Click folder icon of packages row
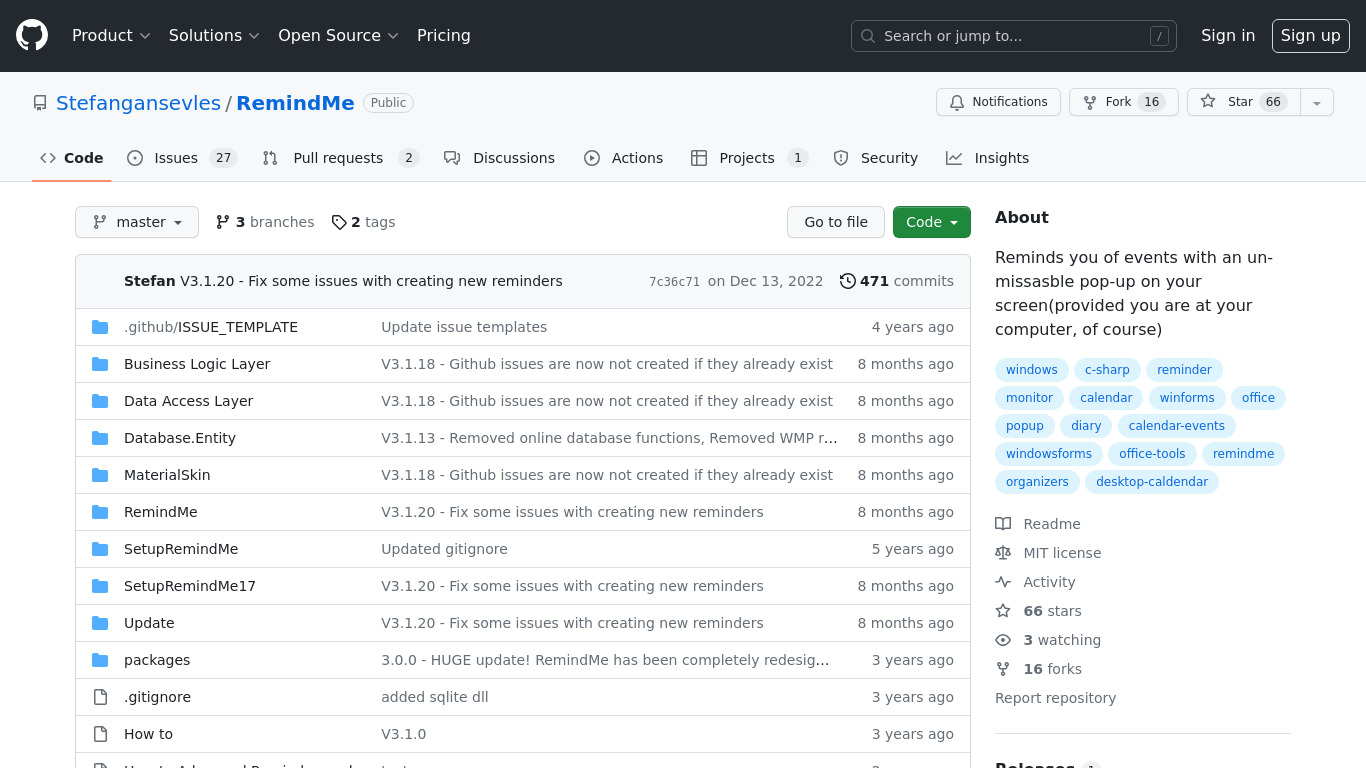 pos(100,660)
